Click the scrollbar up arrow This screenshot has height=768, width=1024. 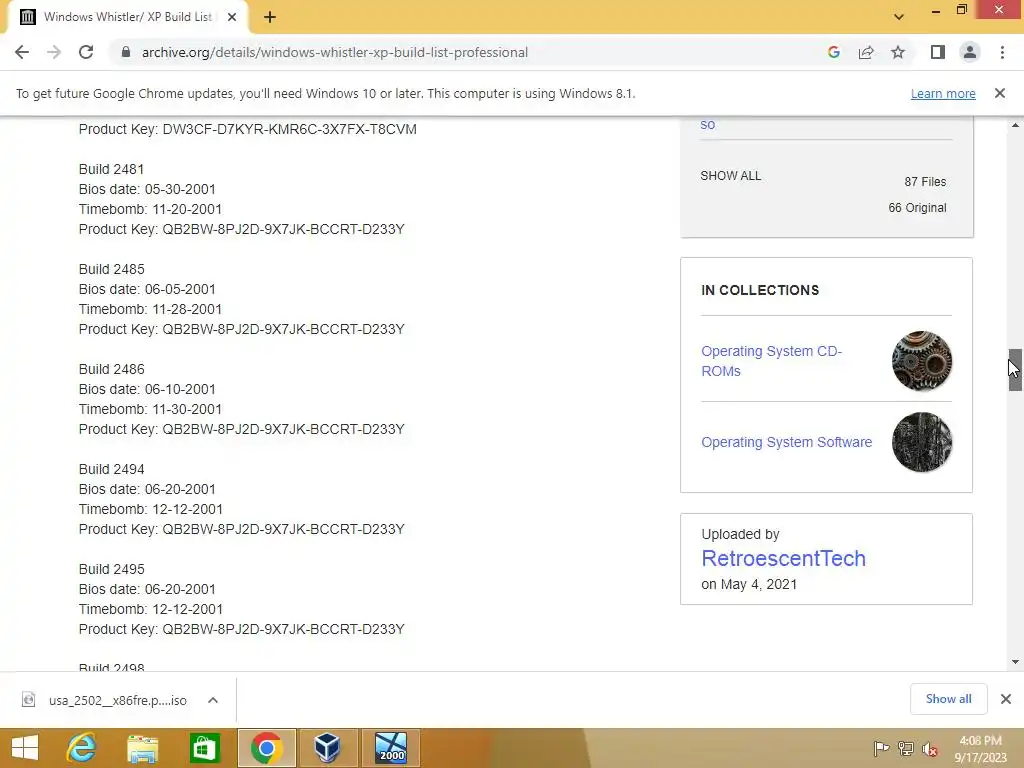[x=1015, y=125]
